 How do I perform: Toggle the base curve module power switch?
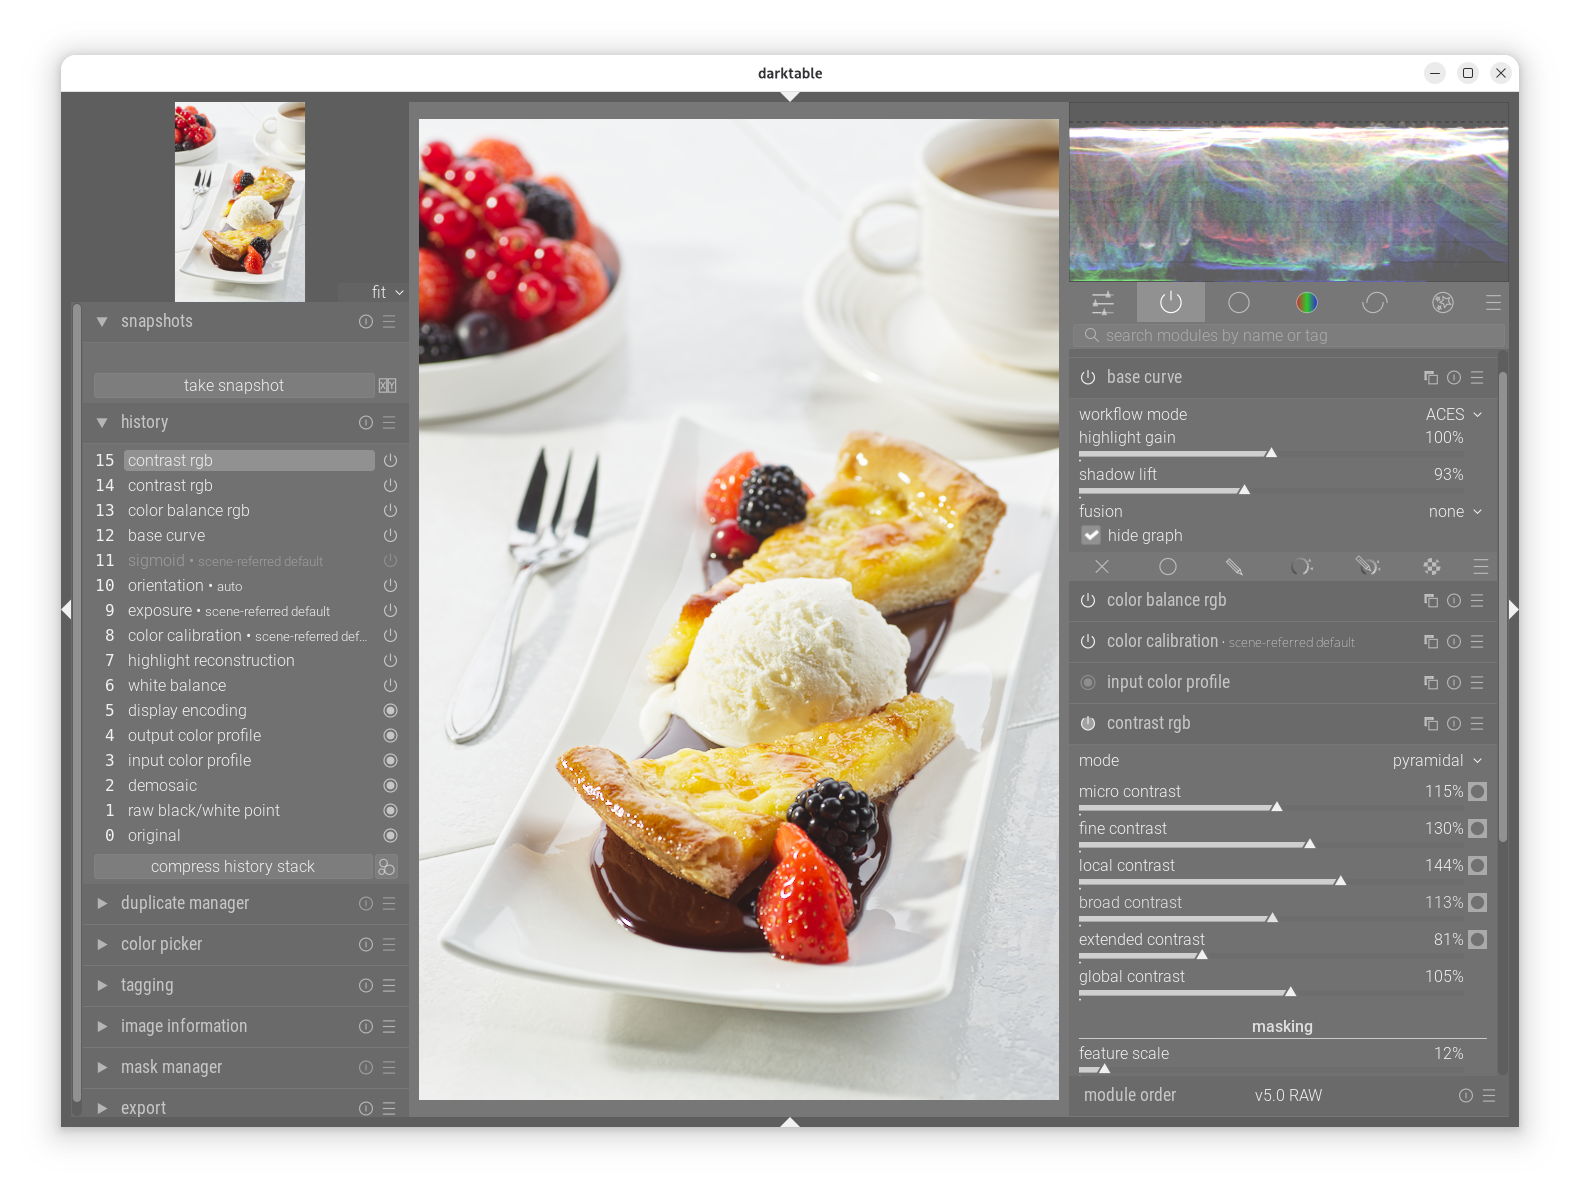pyautogui.click(x=1088, y=377)
